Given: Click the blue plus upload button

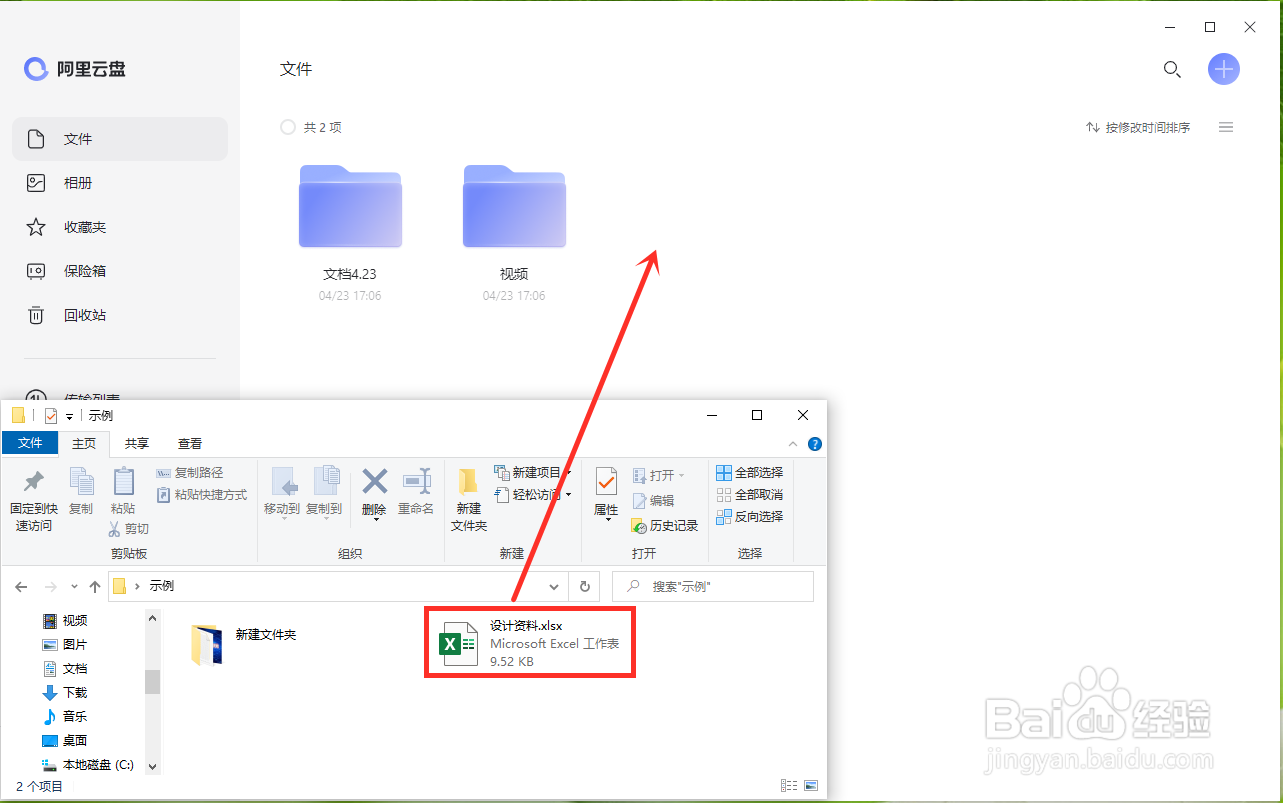Looking at the screenshot, I should [x=1223, y=69].
